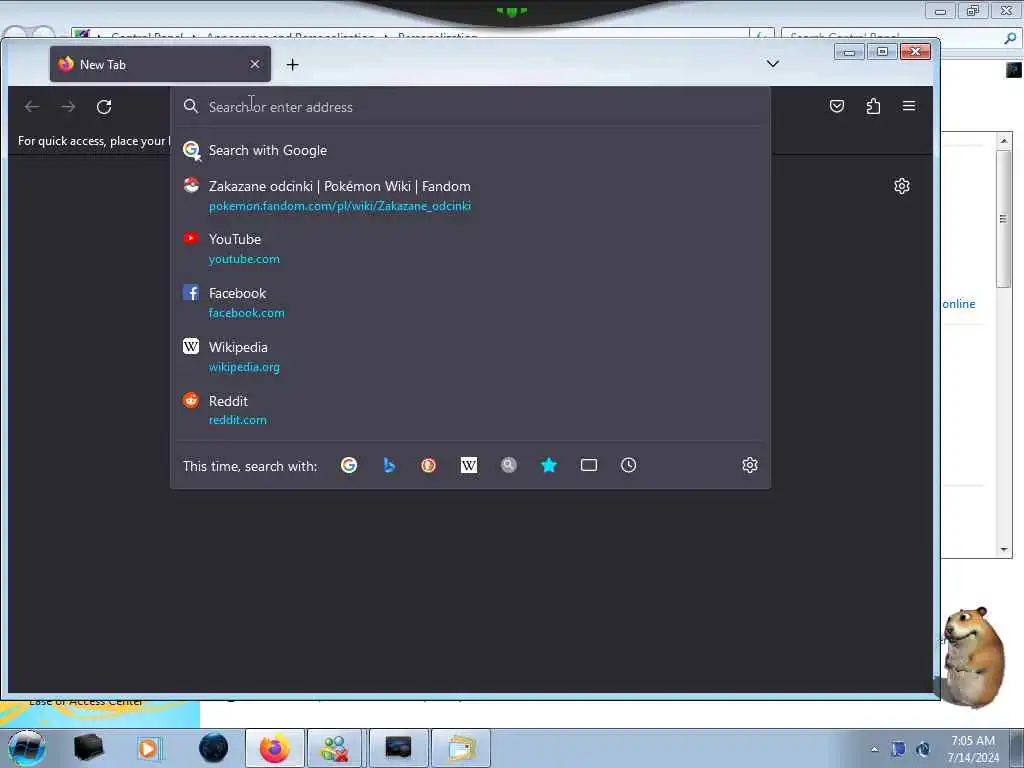
Task: Show hidden system tray icons arrow
Action: point(874,749)
